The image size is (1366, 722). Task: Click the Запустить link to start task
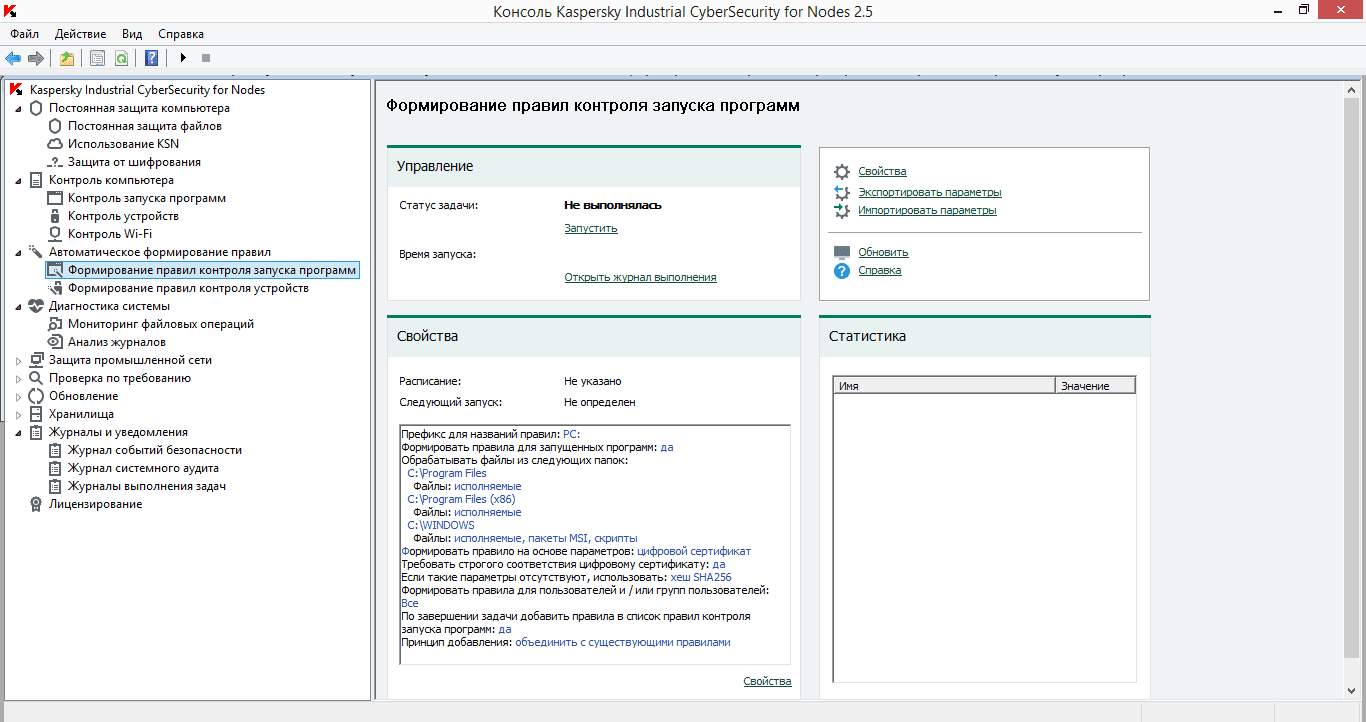click(x=590, y=228)
